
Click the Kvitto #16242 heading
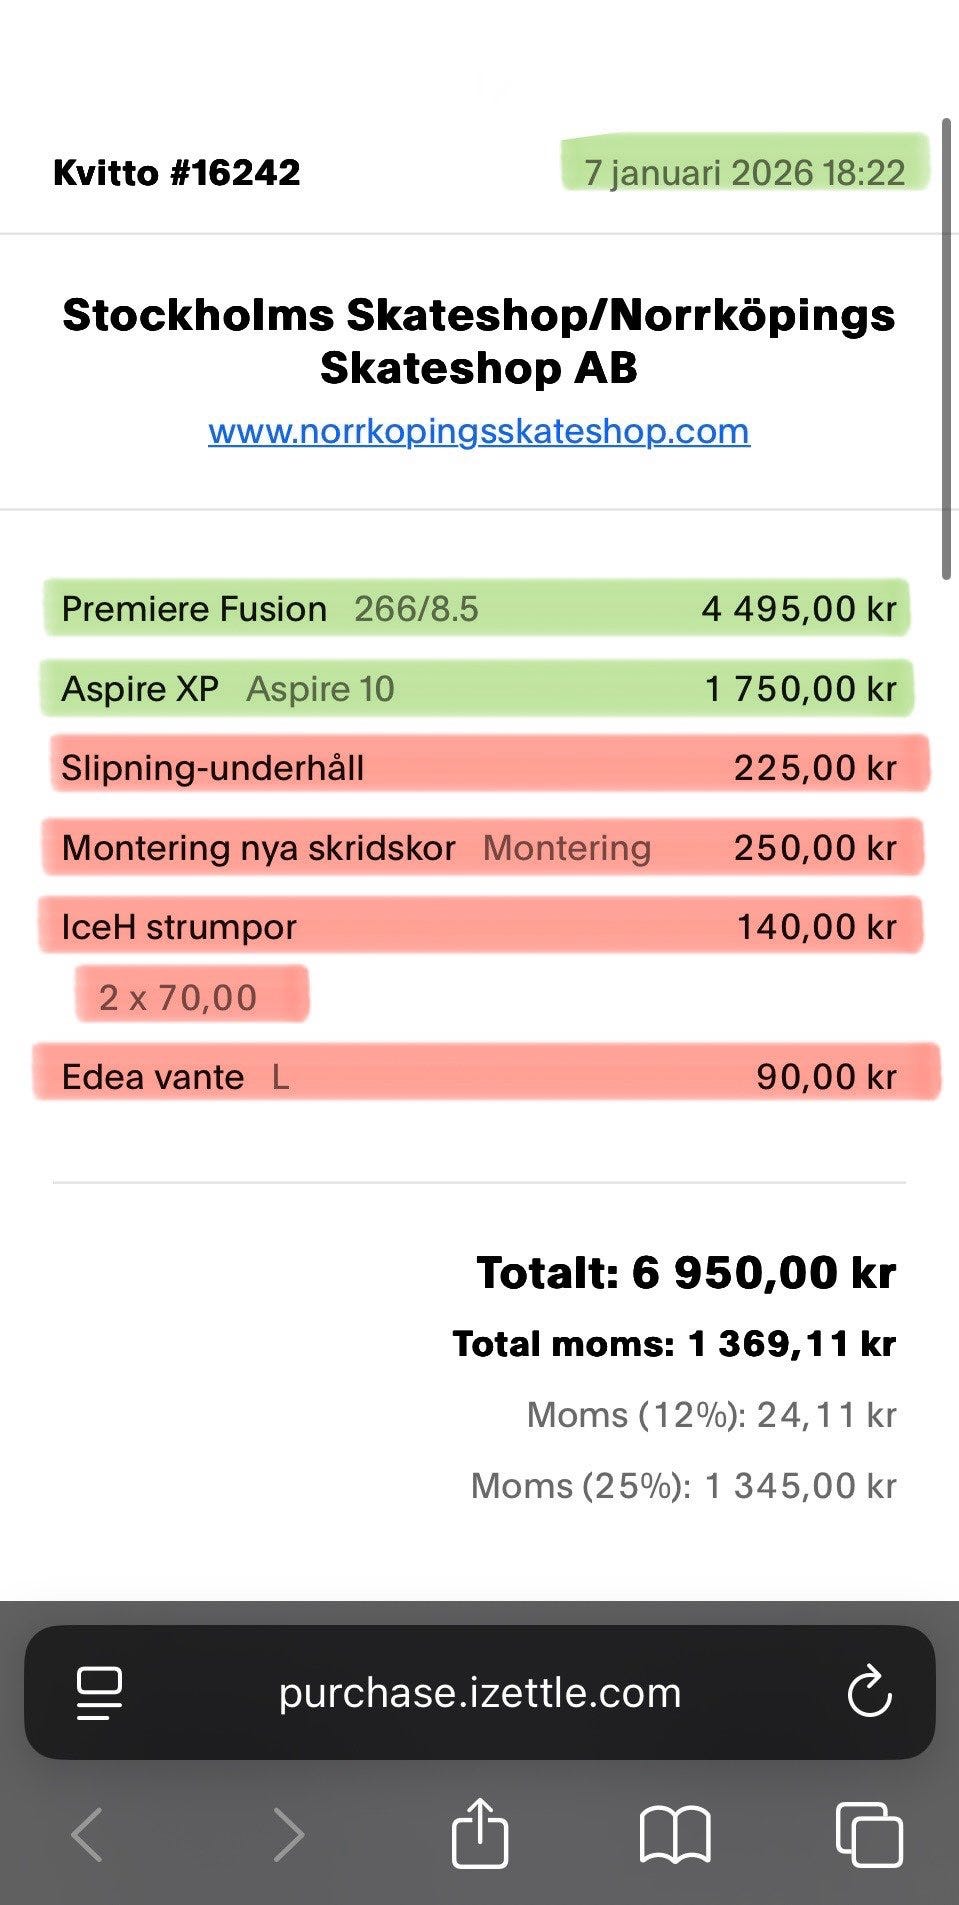pyautogui.click(x=177, y=172)
